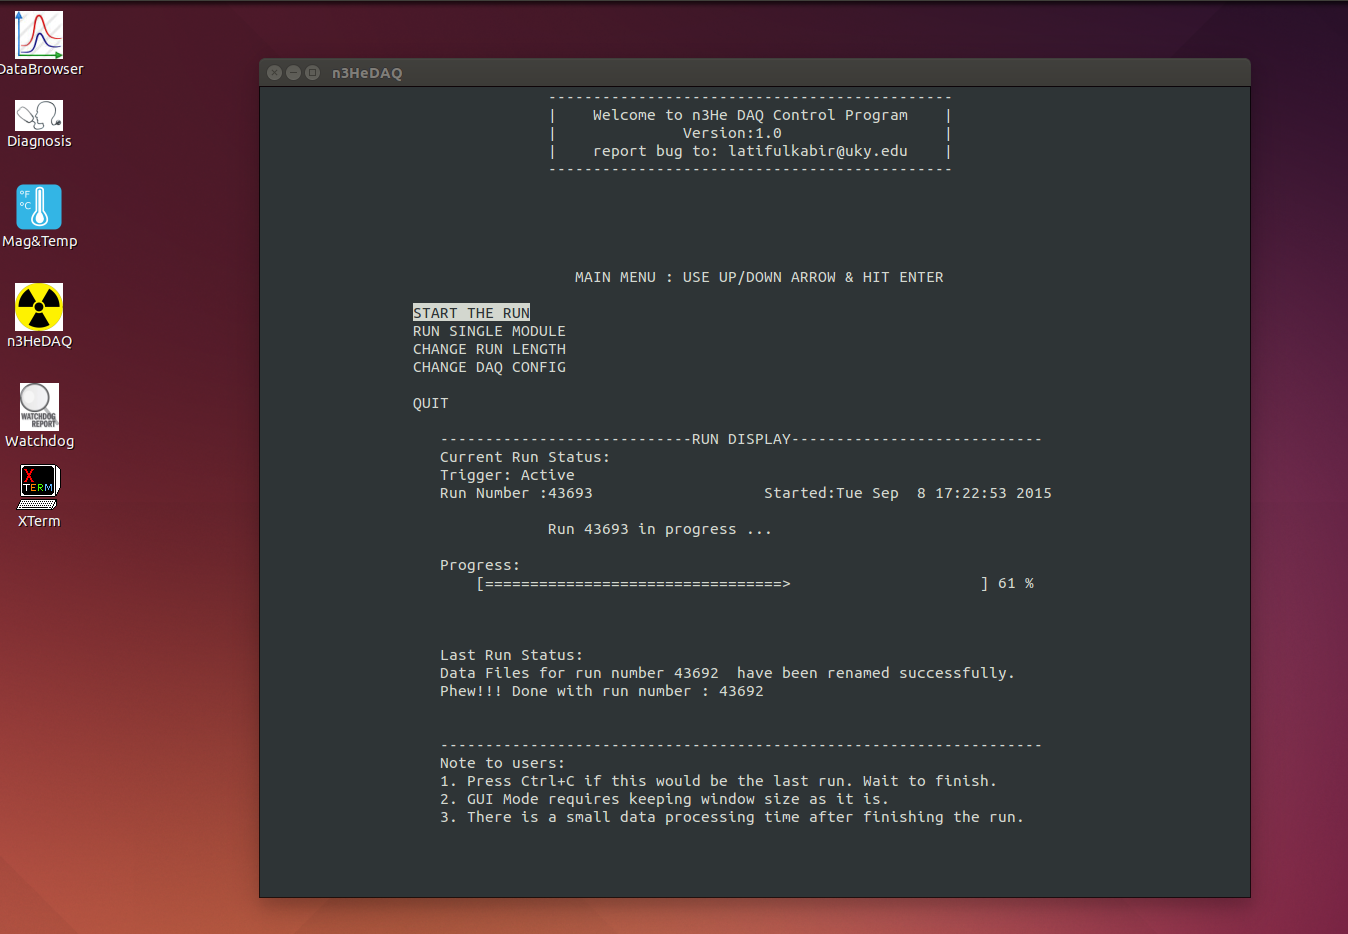
Task: Select CHANGE RUN LENGTH option
Action: coord(489,349)
